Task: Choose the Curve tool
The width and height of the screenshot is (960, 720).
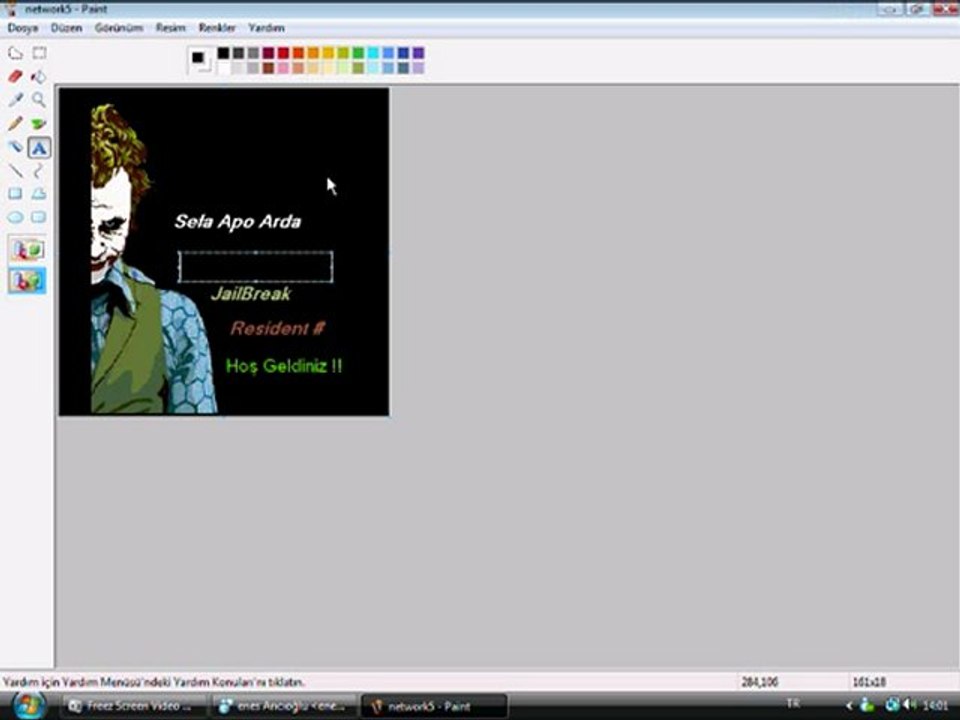Action: coord(39,171)
